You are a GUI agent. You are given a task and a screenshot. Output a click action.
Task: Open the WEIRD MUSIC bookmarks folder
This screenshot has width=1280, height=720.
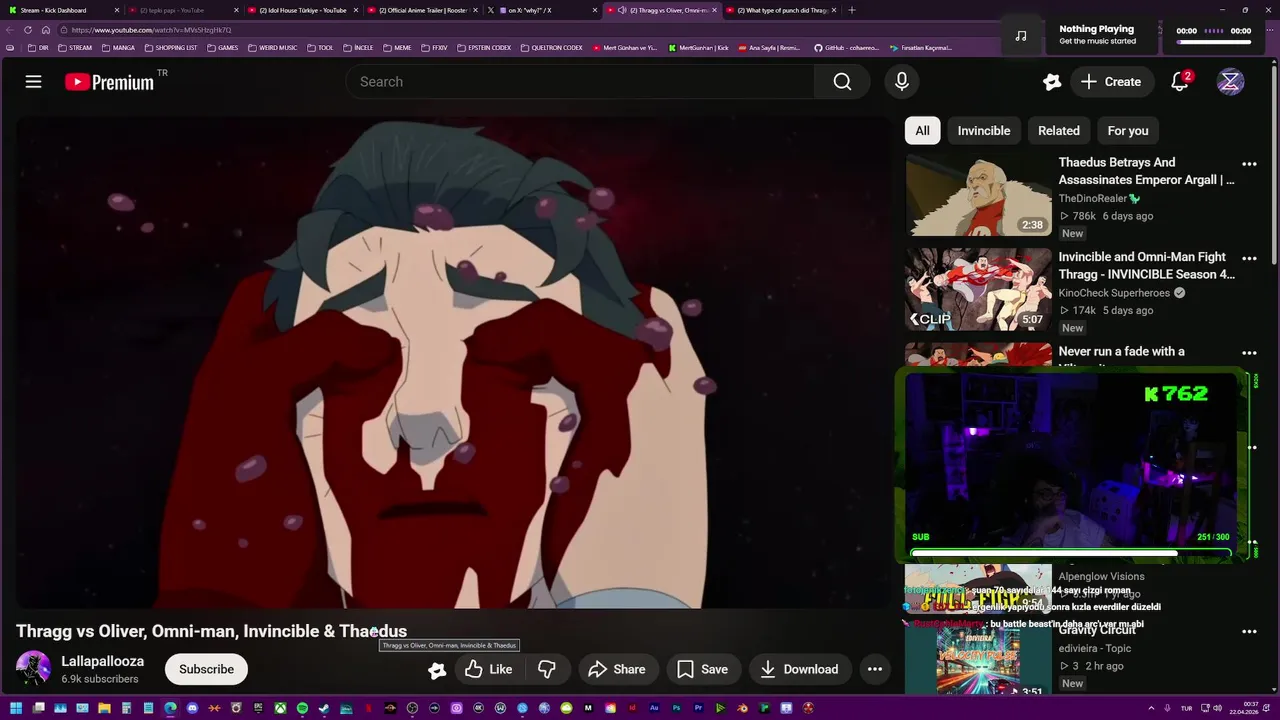point(272,48)
